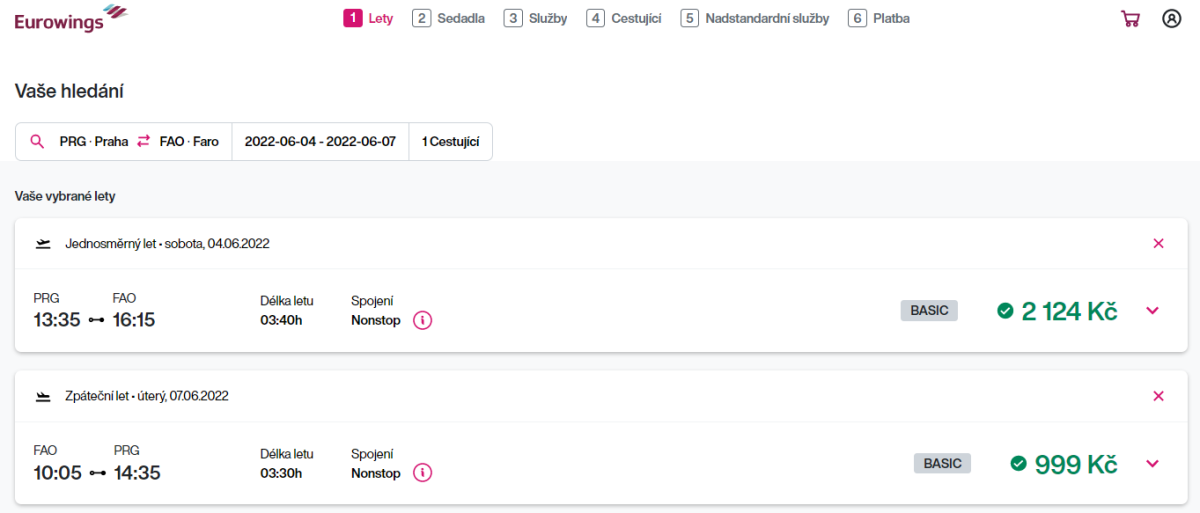Screen dimensions: 1200x513
Task: Click the search magnifier icon
Action: (x=38, y=142)
